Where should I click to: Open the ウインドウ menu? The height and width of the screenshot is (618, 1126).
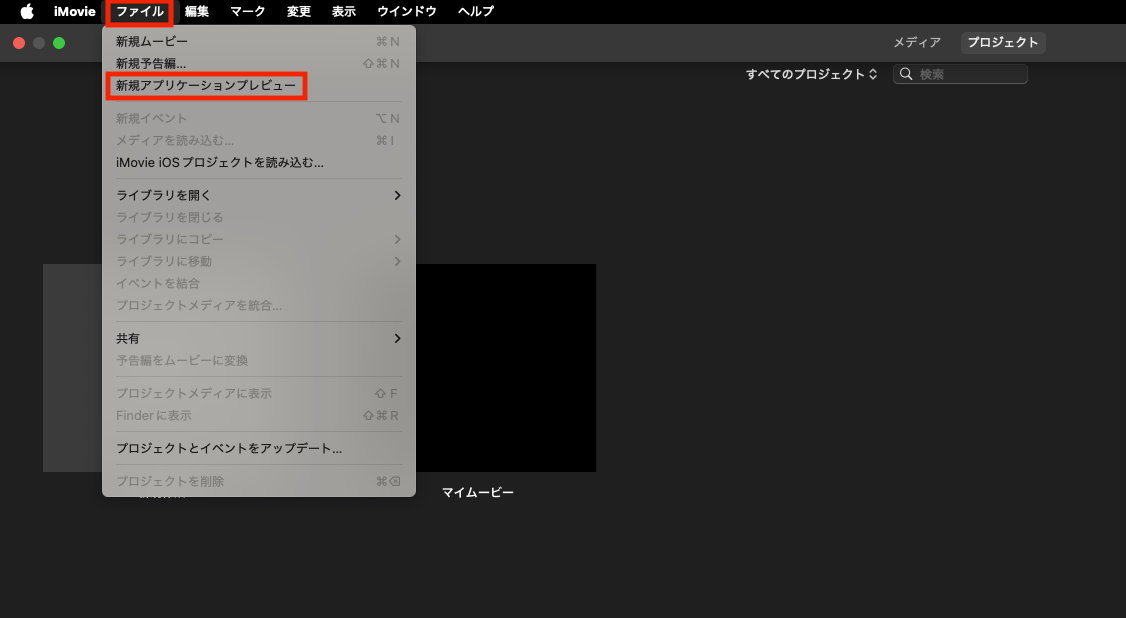click(407, 11)
